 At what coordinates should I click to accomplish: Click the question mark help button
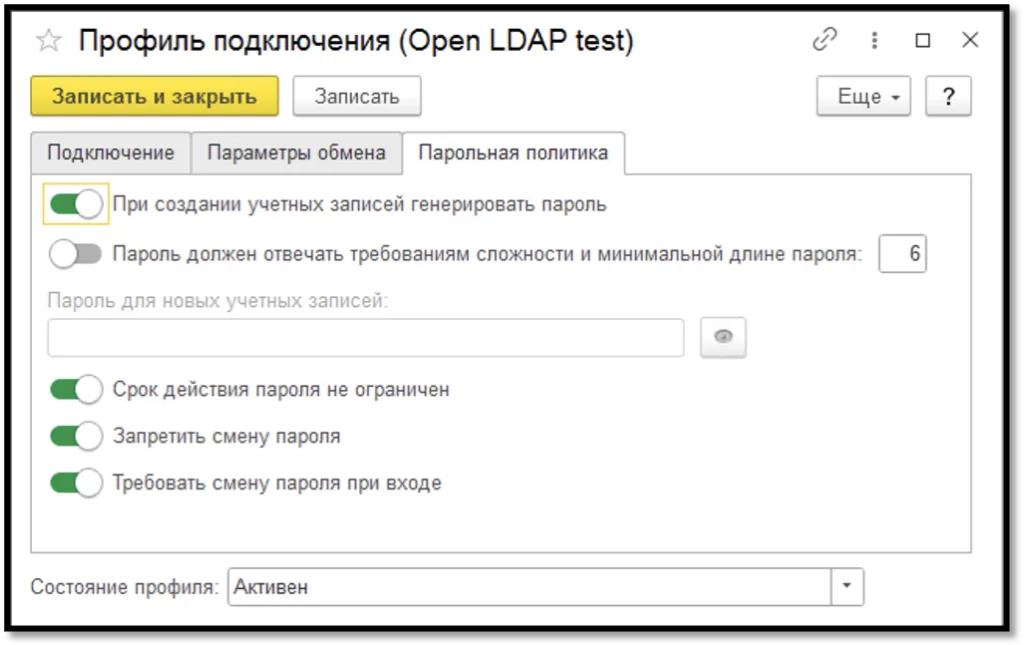pyautogui.click(x=949, y=96)
